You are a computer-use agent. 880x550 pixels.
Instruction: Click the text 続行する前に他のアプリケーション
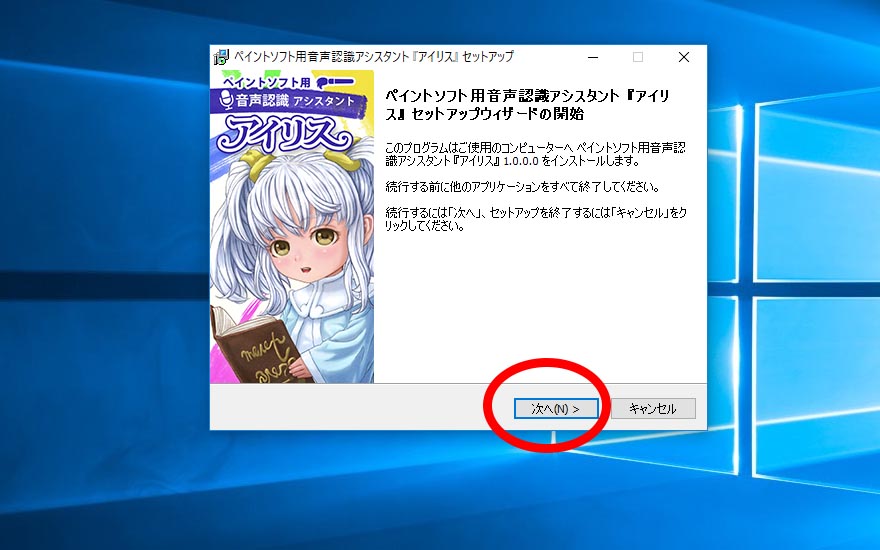click(x=463, y=187)
